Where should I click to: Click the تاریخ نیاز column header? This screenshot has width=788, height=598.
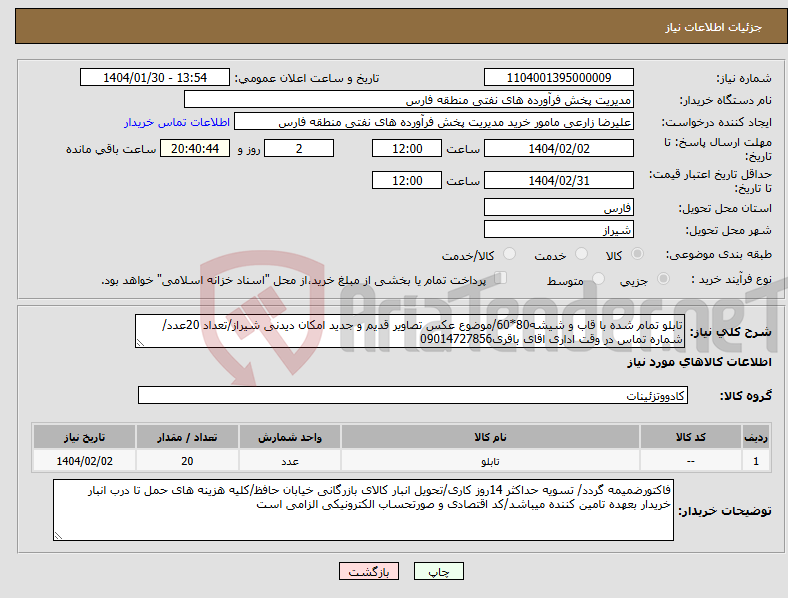pos(84,437)
